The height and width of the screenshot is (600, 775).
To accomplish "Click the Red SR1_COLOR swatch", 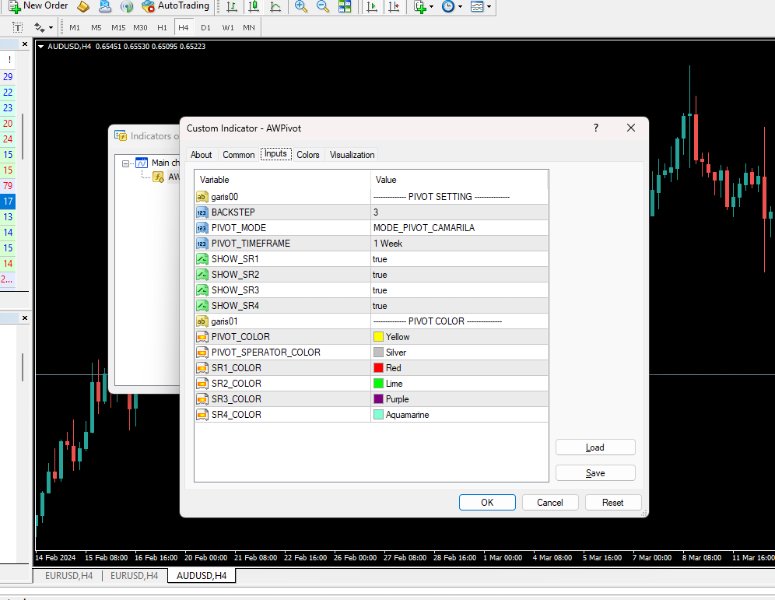I will click(x=379, y=368).
